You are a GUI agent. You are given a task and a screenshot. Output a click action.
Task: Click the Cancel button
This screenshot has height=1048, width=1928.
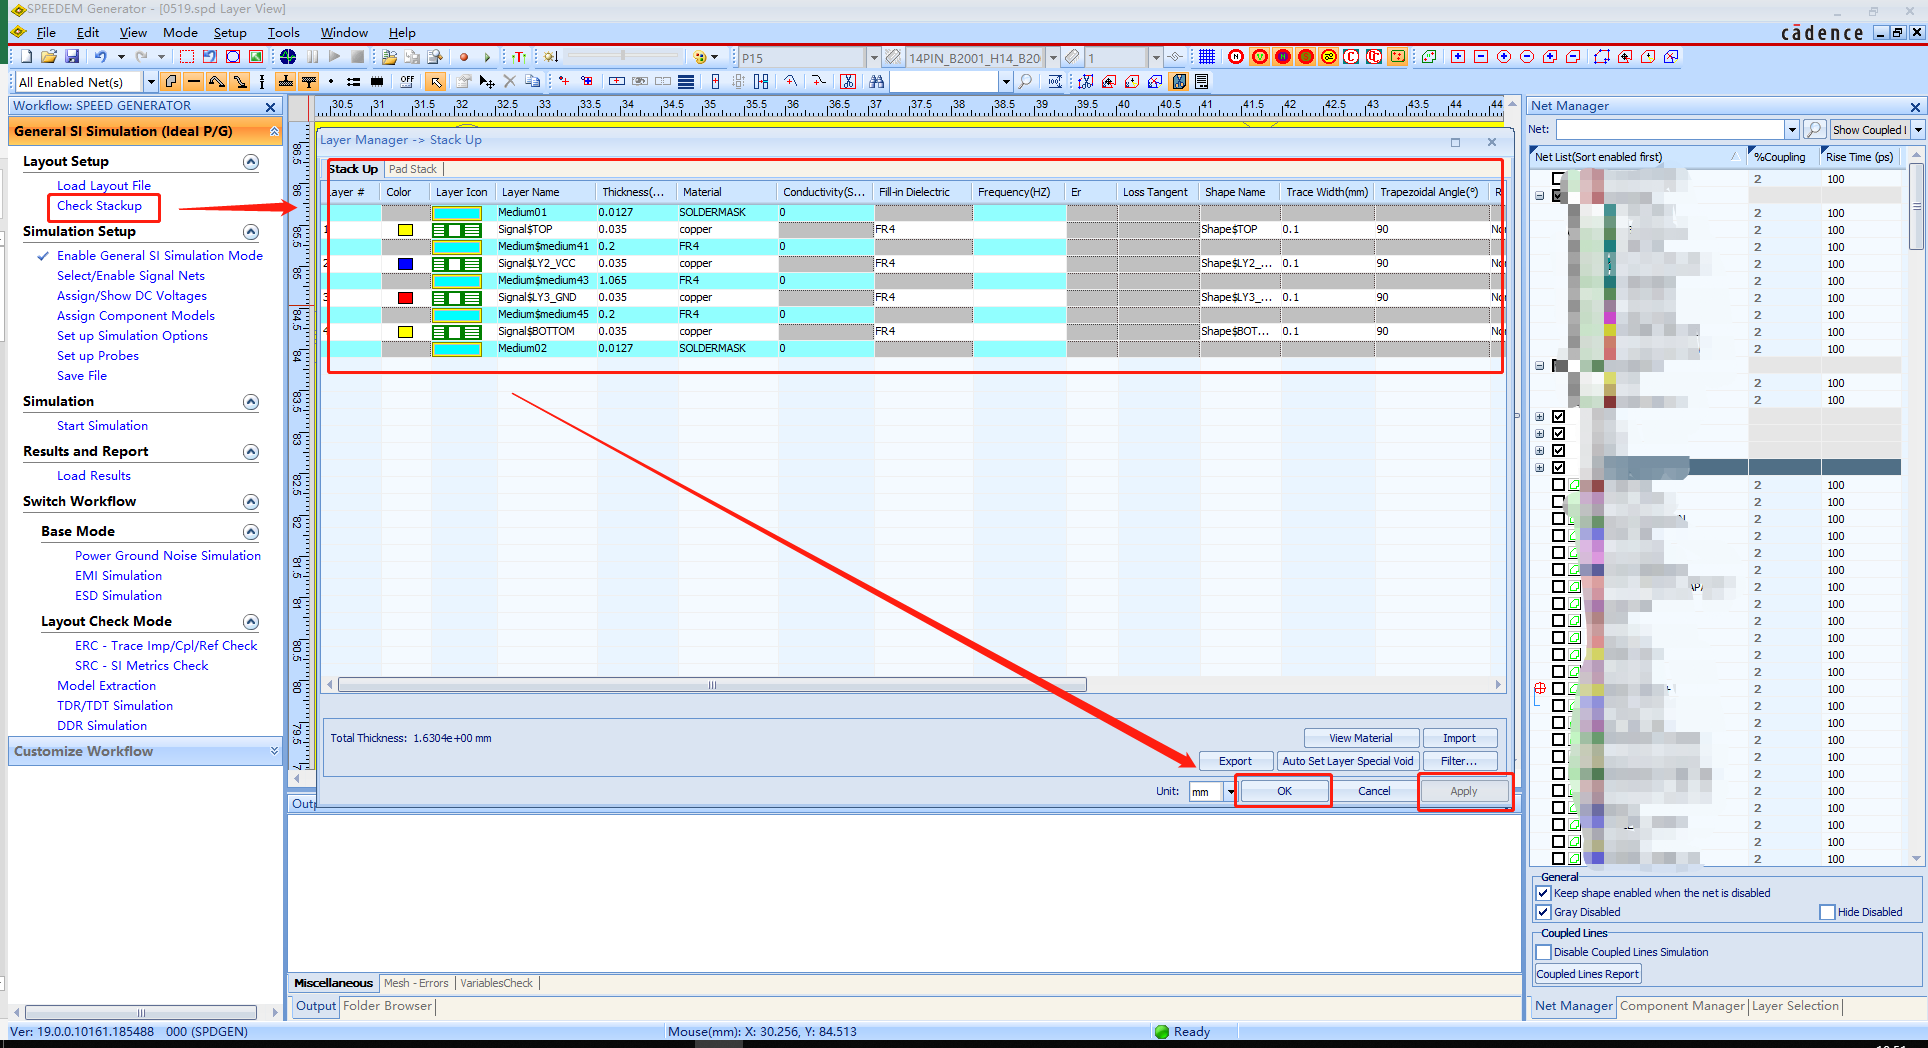[x=1374, y=791]
